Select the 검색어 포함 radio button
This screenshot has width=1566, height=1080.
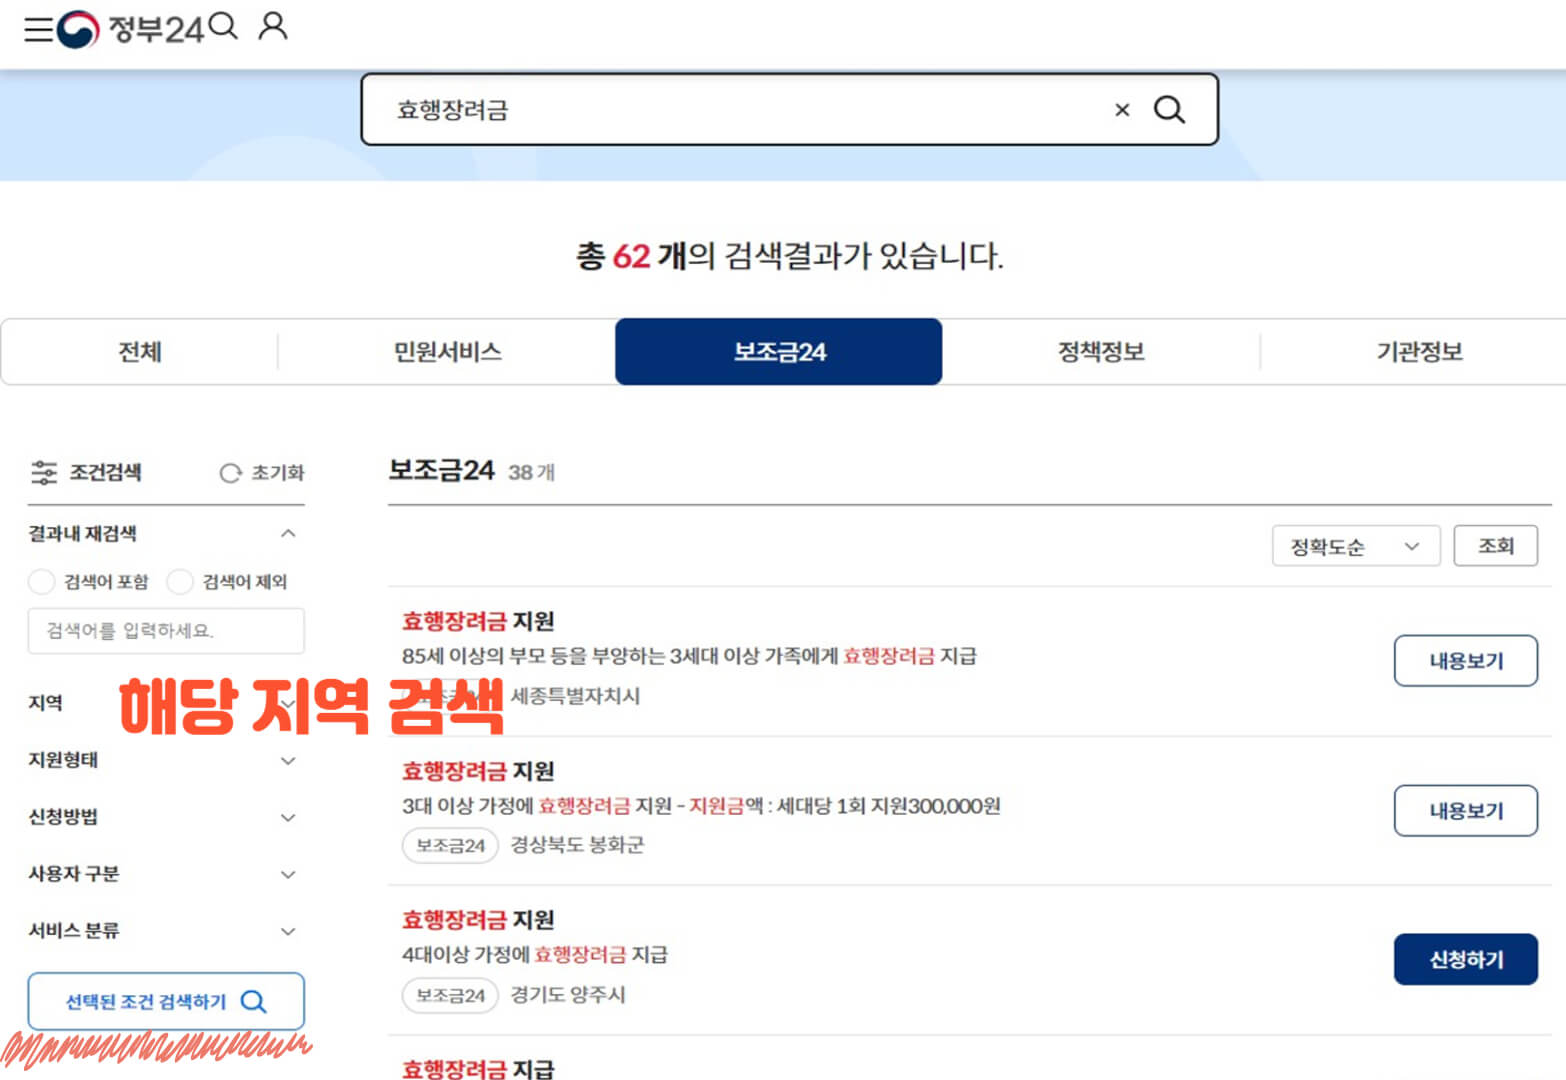point(41,581)
